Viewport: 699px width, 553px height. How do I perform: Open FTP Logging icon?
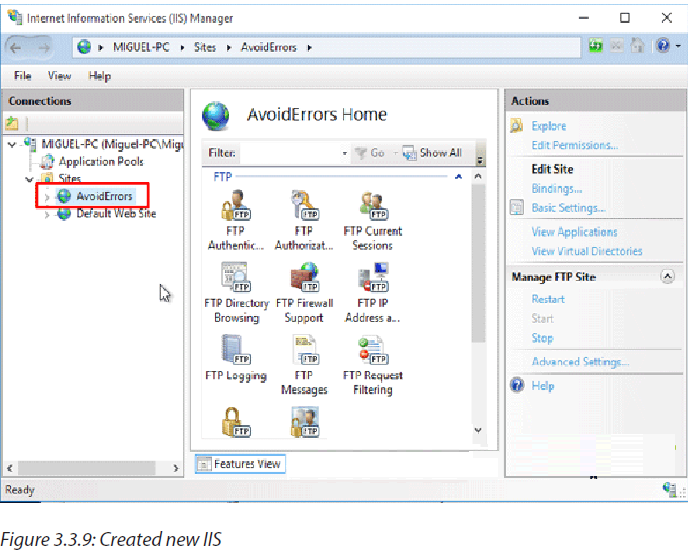[236, 359]
